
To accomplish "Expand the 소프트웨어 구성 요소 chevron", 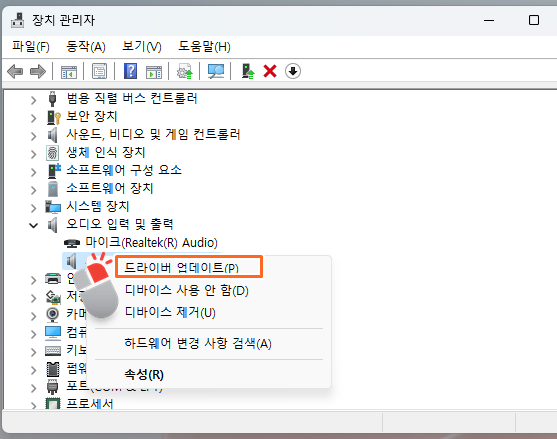I will [x=33, y=172].
